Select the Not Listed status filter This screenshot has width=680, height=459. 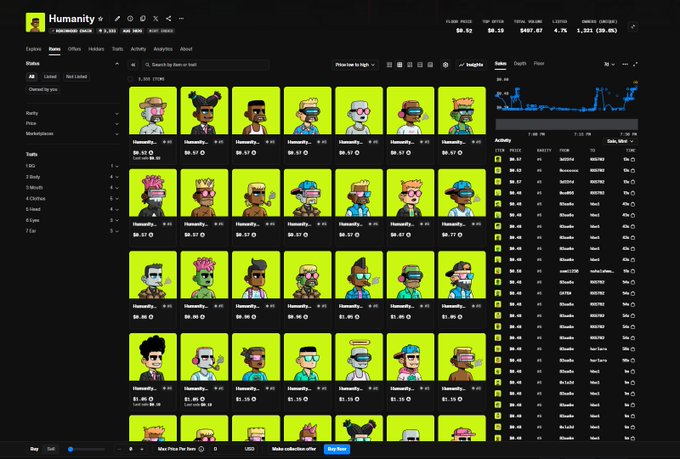pos(76,77)
